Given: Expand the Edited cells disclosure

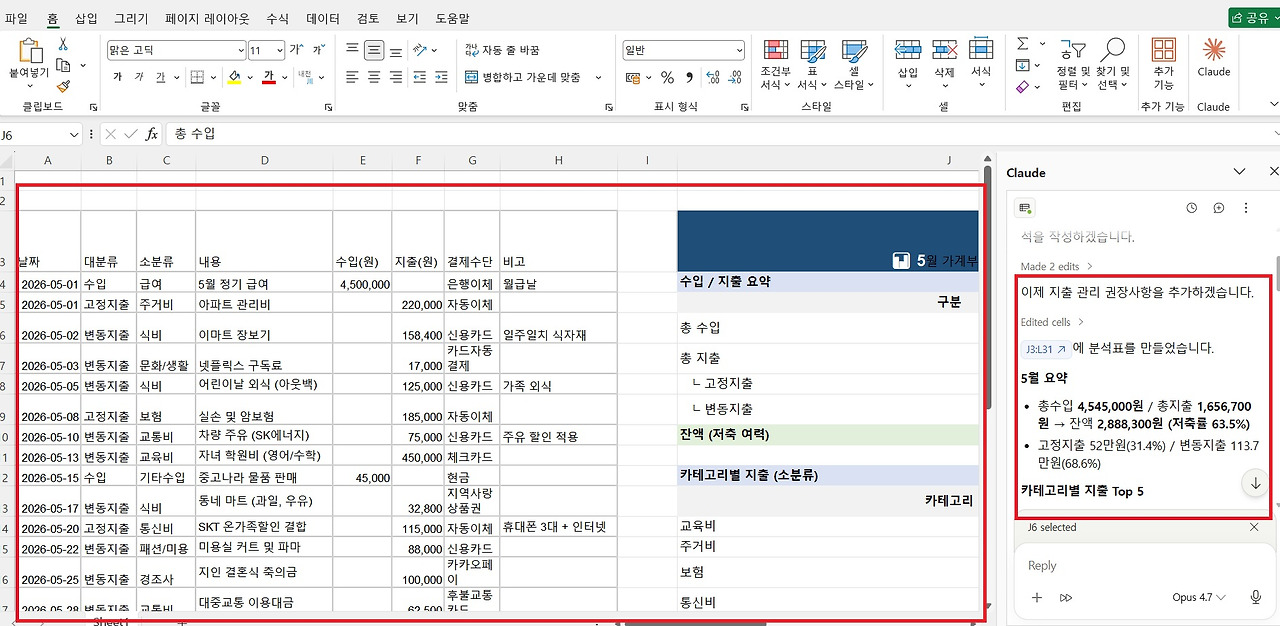Looking at the screenshot, I should pos(1052,322).
